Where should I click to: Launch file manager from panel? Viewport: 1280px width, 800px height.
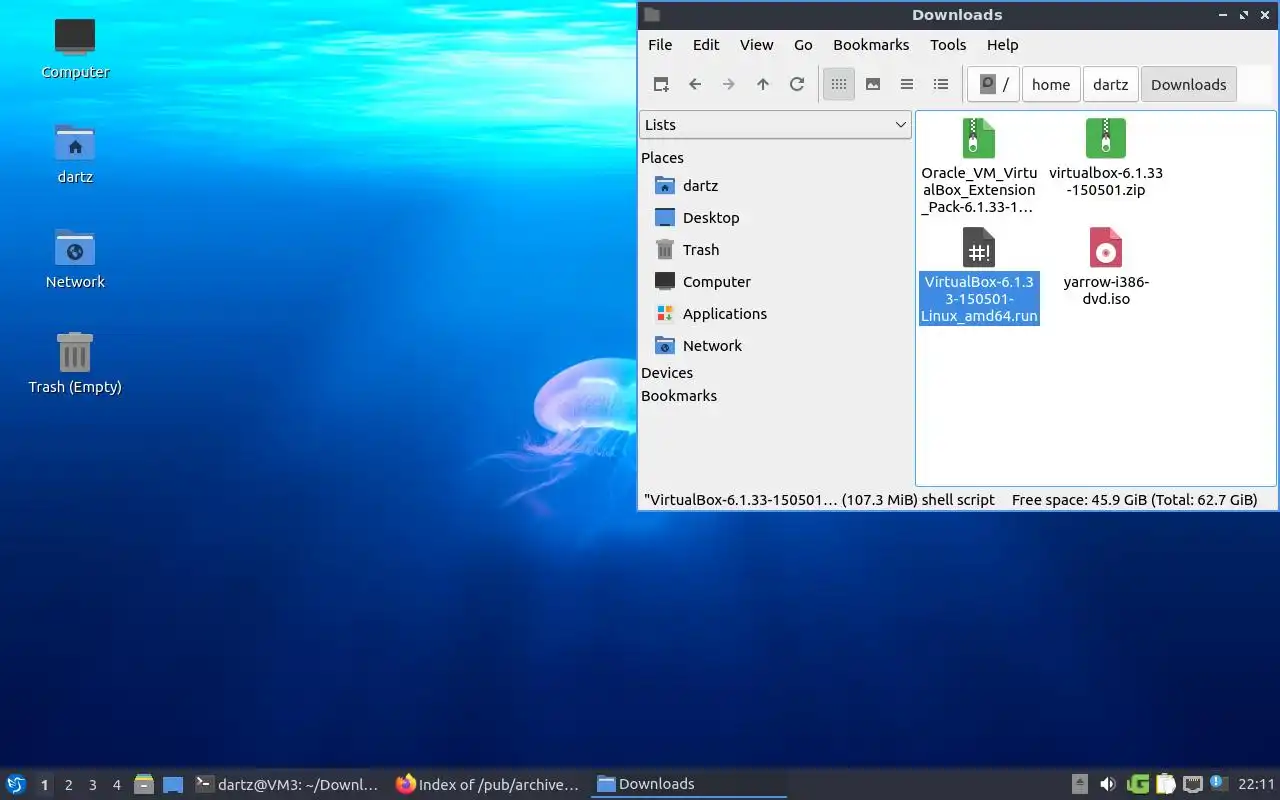(144, 785)
